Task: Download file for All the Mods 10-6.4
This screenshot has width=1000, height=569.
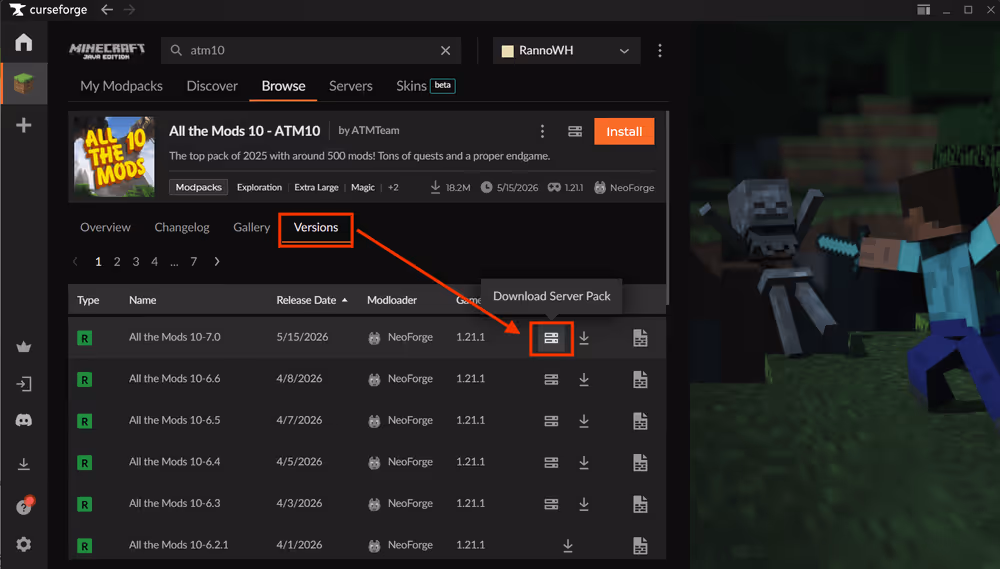Action: coord(584,462)
